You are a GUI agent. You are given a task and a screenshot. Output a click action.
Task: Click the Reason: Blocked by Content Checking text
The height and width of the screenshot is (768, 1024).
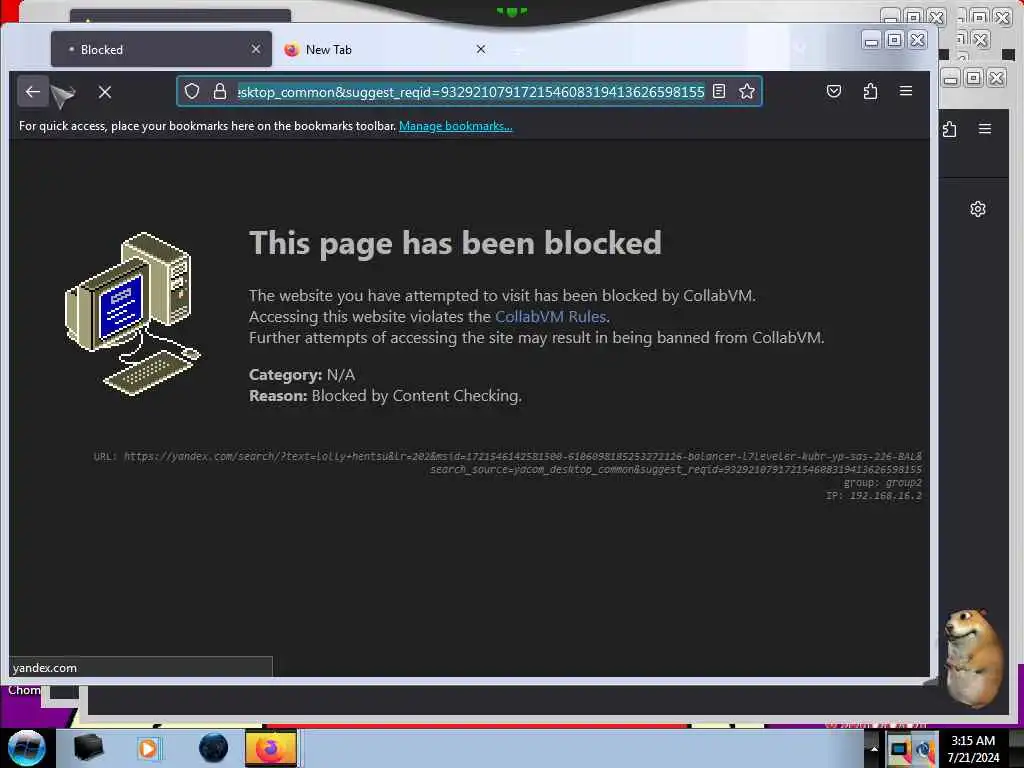tap(385, 396)
